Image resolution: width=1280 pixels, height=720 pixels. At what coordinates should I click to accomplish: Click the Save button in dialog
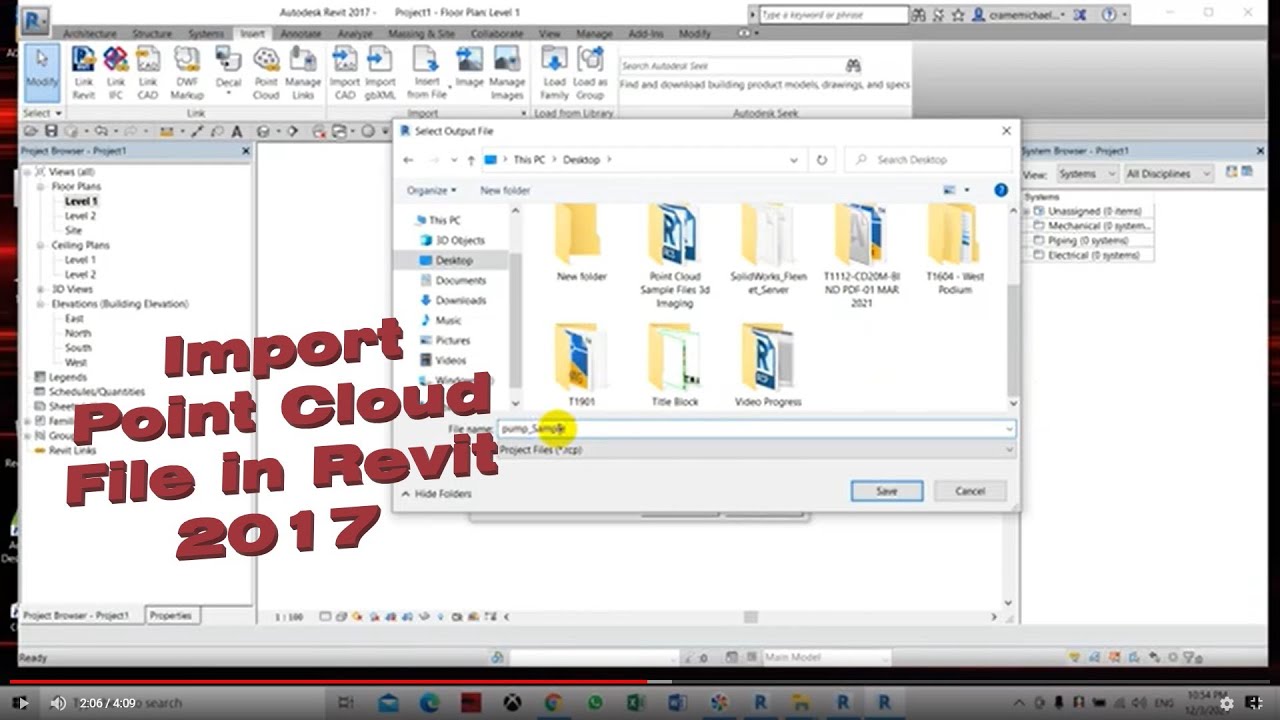pos(887,491)
